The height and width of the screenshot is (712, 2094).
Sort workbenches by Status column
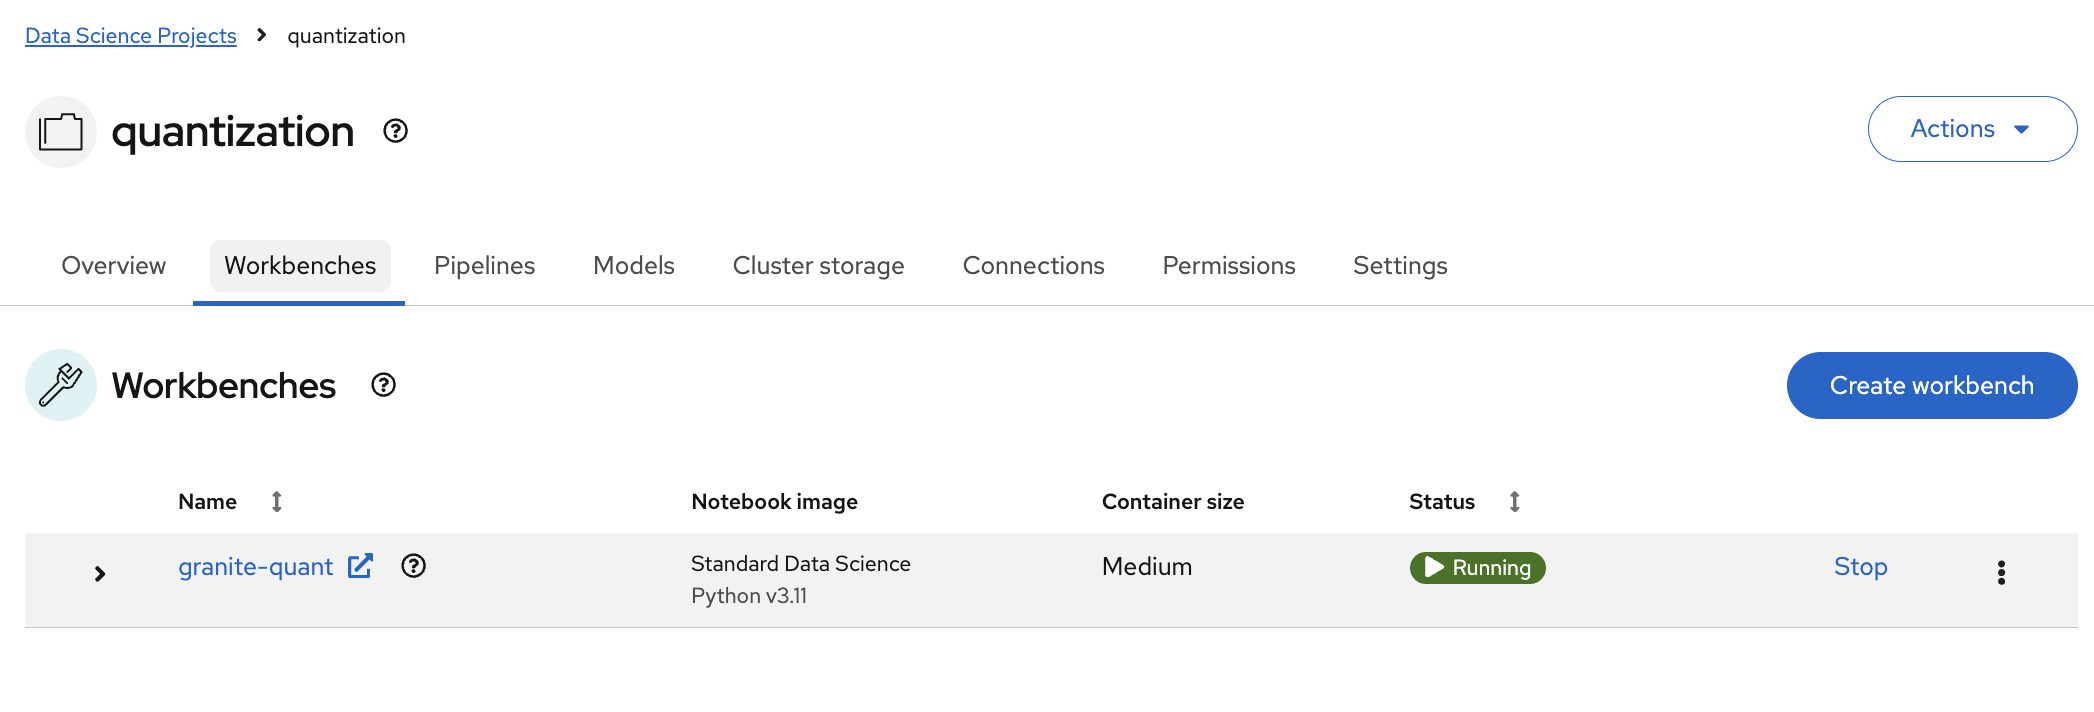1515,502
